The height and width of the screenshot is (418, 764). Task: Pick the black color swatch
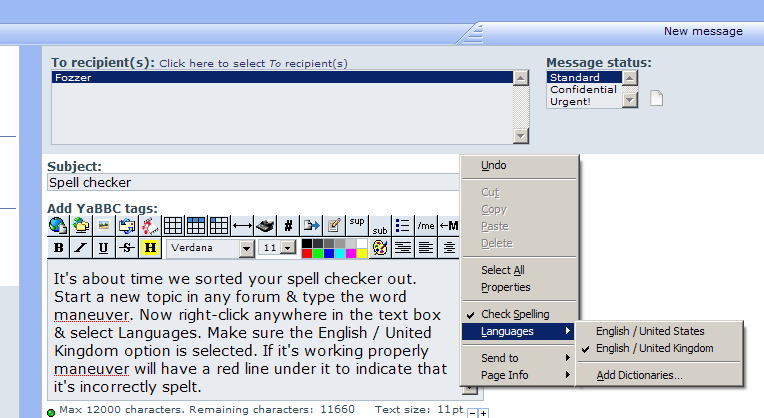pos(307,243)
